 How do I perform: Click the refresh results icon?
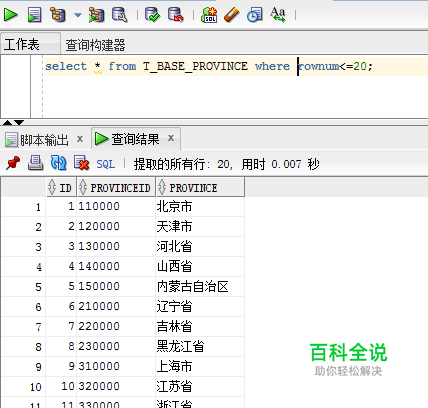tap(58, 163)
